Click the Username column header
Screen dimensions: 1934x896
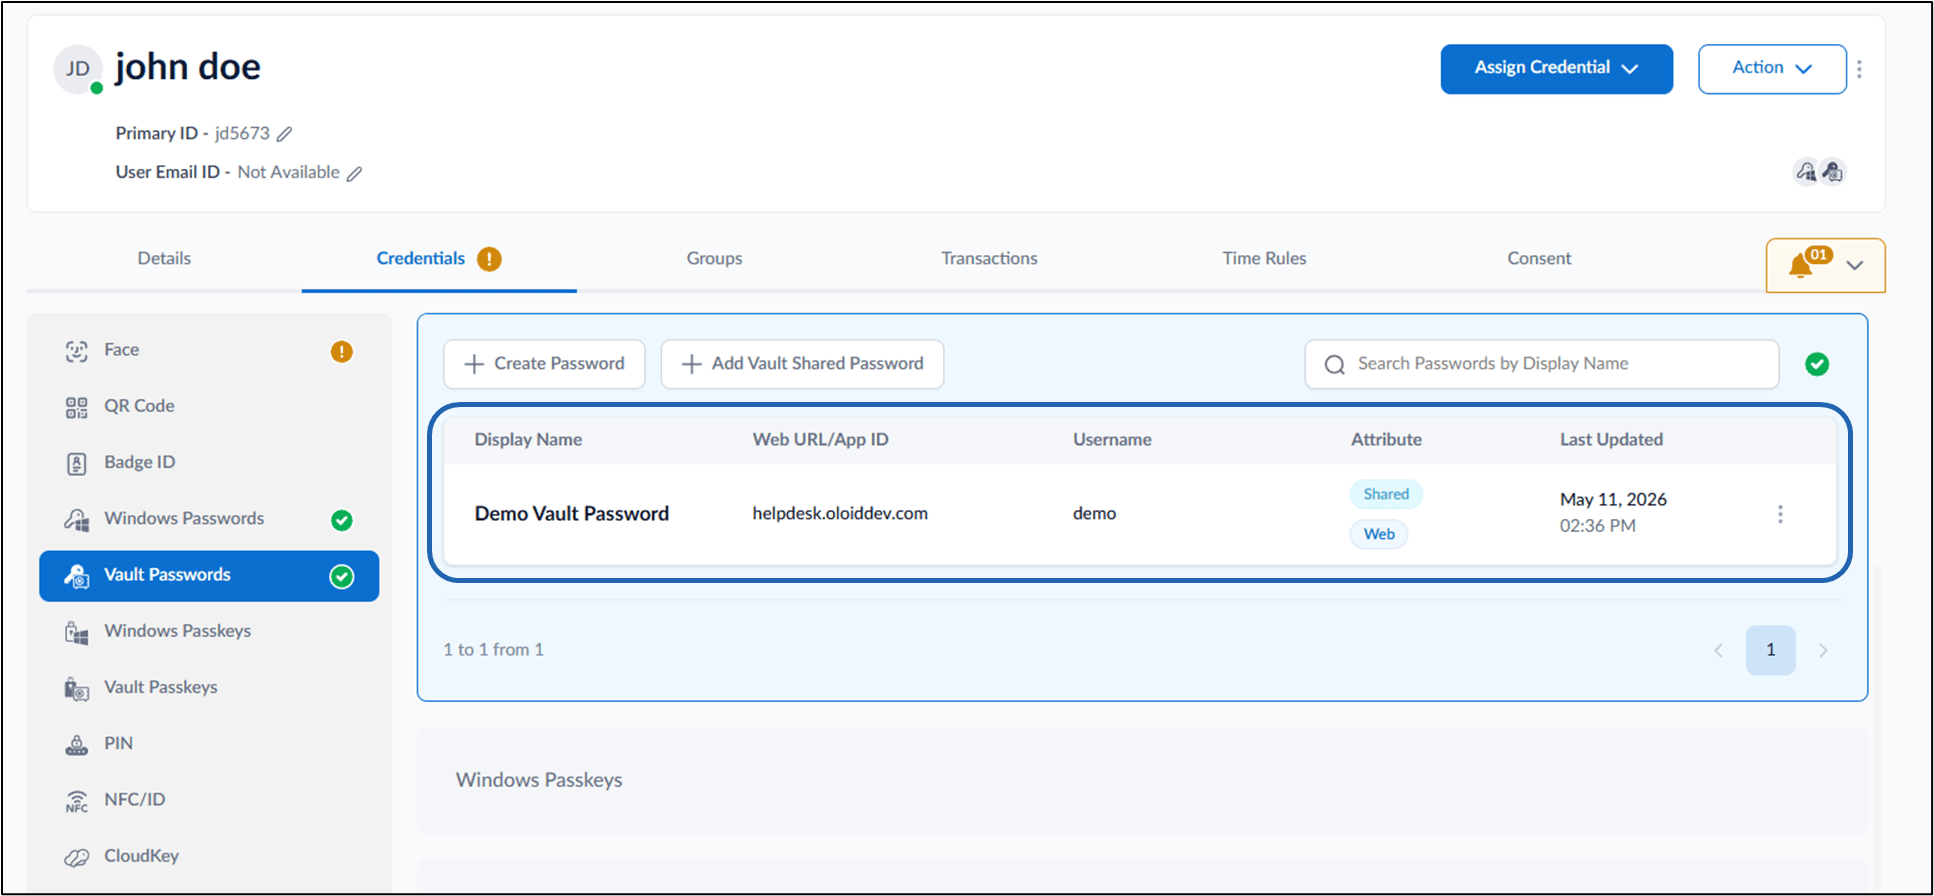pos(1112,440)
